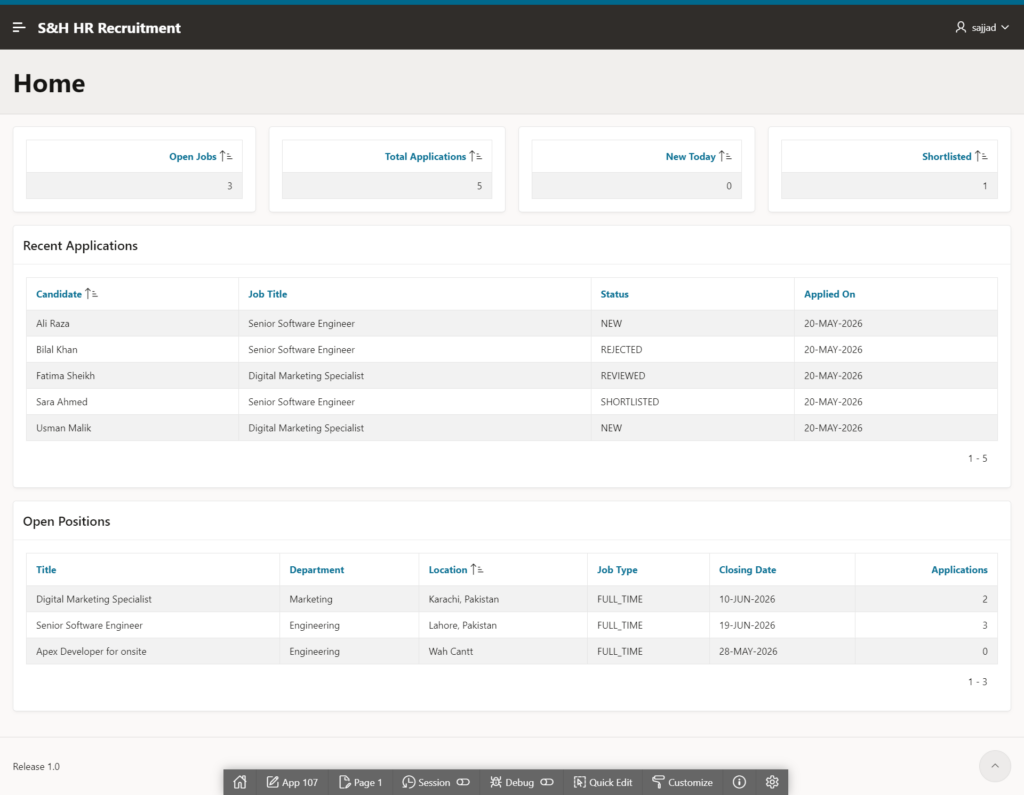1024x795 pixels.
Task: Sort by Total Applications header
Action: point(425,157)
